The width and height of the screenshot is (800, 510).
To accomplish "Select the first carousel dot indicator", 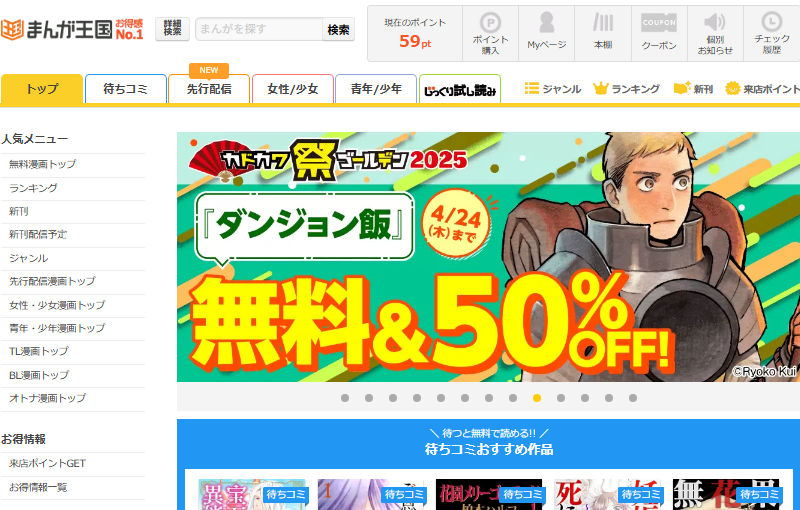I will [345, 398].
